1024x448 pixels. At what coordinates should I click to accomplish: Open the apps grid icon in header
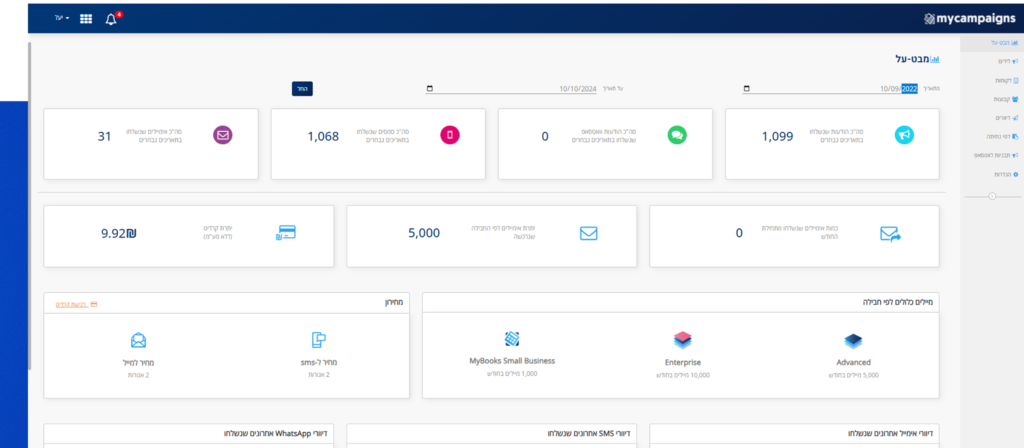[86, 19]
